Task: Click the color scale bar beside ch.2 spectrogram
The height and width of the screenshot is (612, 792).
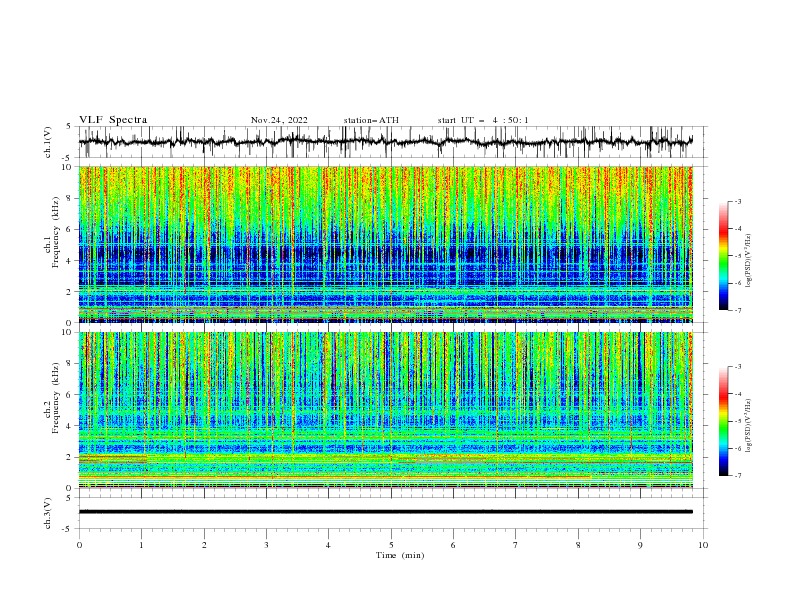Action: (724, 421)
